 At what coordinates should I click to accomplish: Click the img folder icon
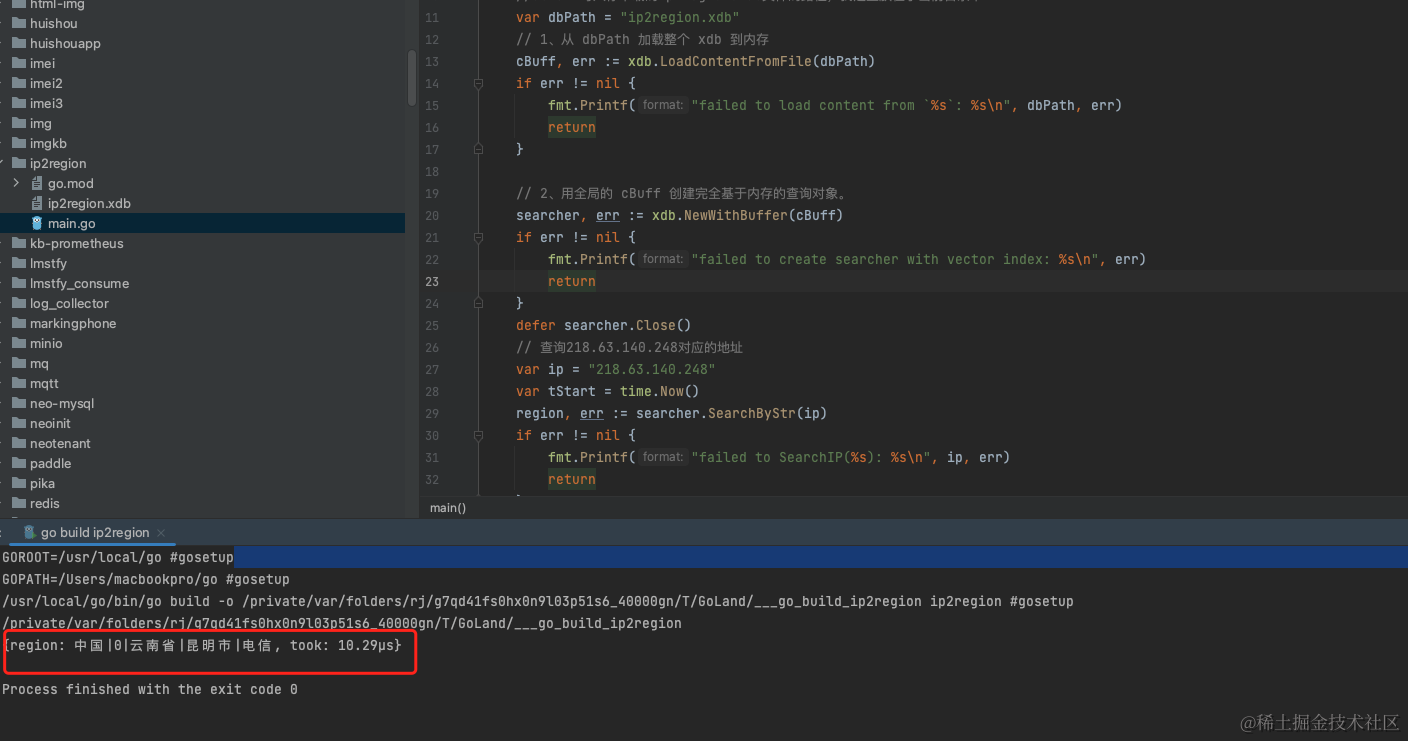(x=19, y=123)
